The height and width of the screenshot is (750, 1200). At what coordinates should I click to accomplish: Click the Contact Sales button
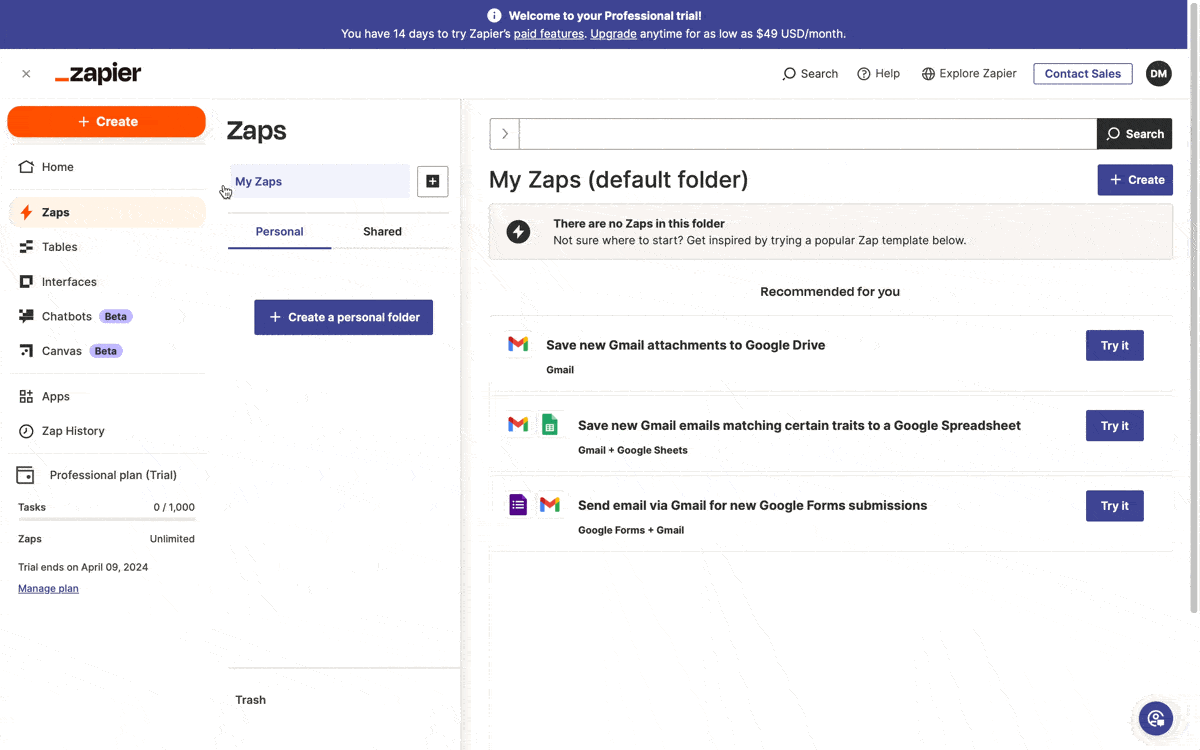pos(1082,74)
